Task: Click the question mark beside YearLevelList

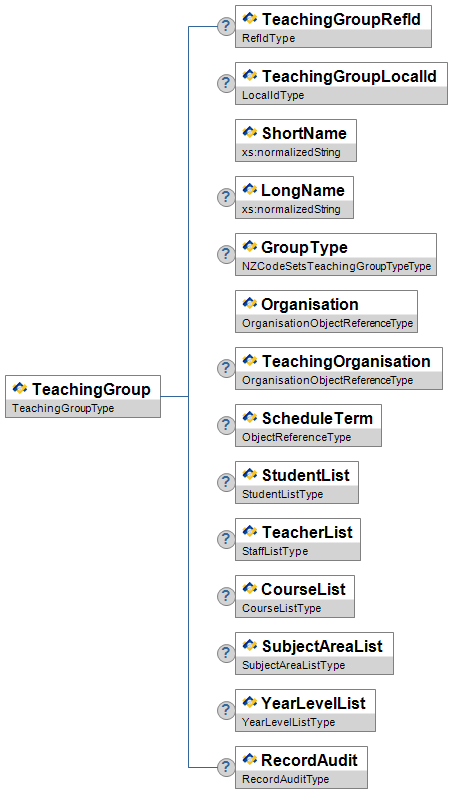Action: (x=226, y=710)
